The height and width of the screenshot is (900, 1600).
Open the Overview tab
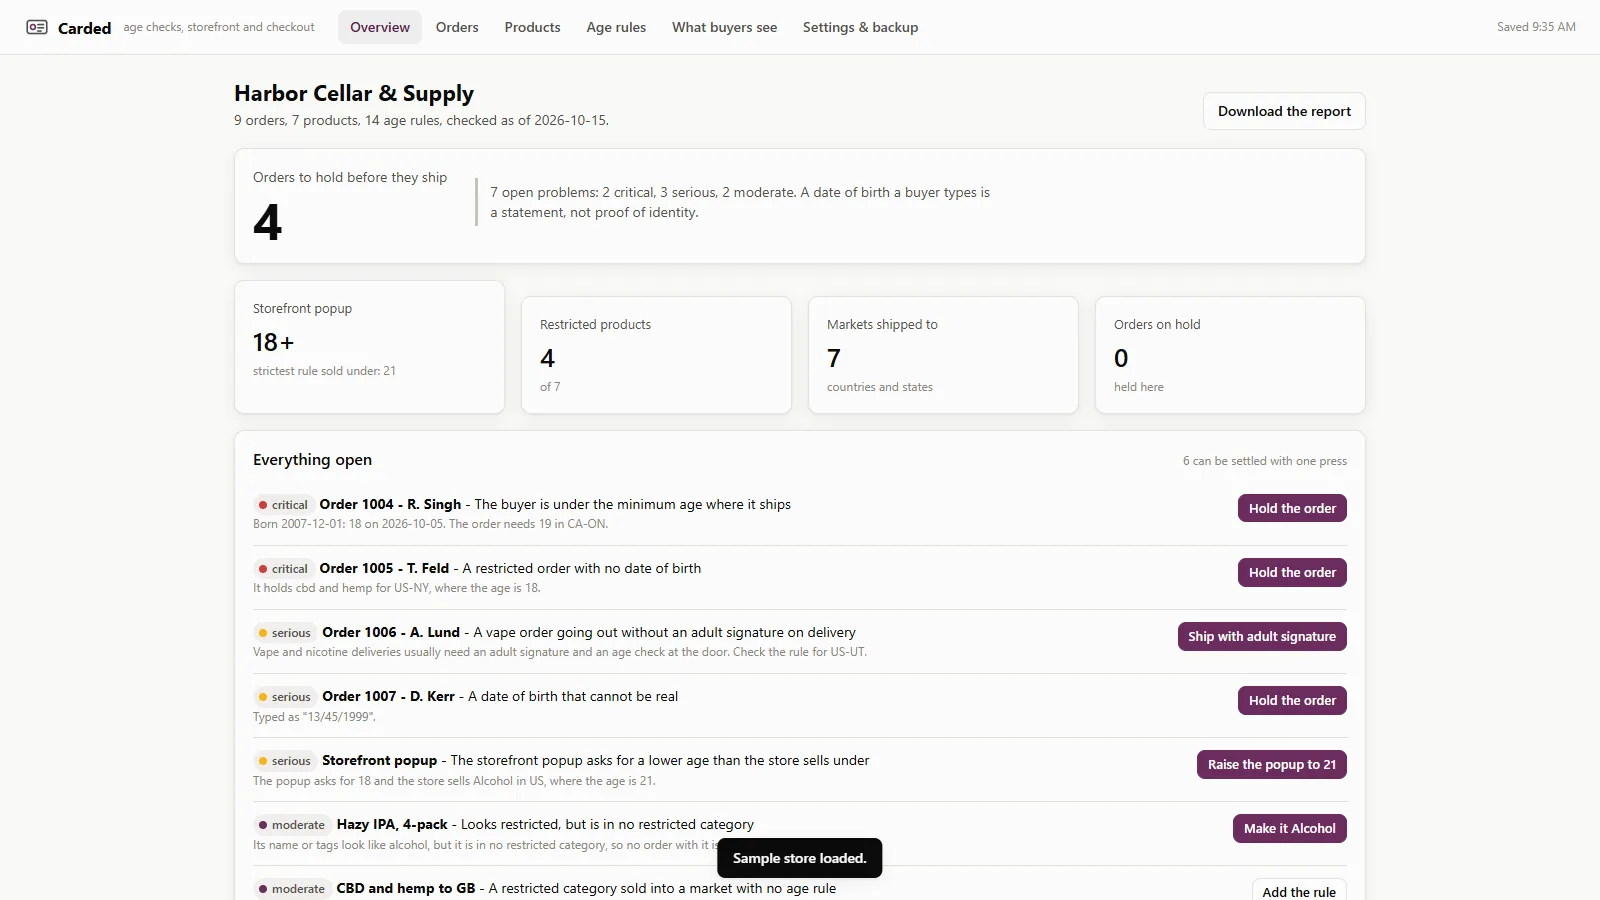(380, 27)
